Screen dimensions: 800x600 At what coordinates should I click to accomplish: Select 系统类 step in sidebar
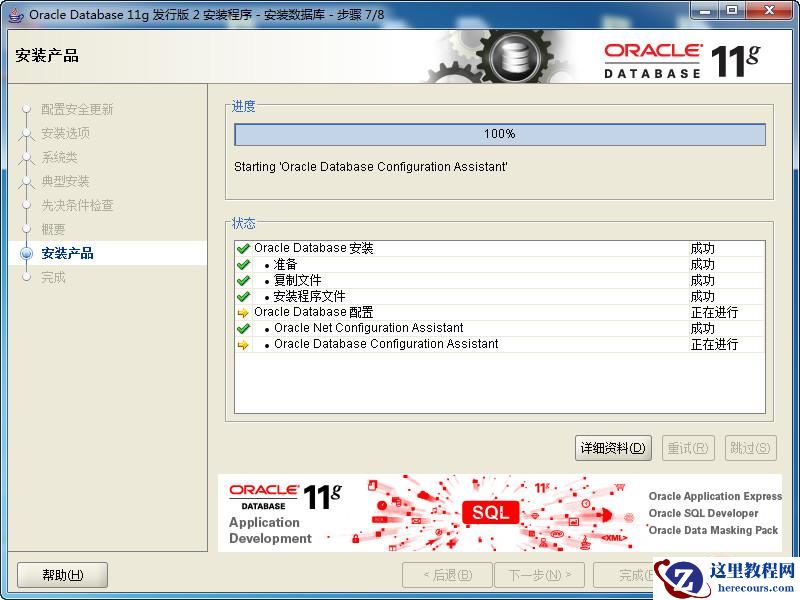(x=59, y=157)
